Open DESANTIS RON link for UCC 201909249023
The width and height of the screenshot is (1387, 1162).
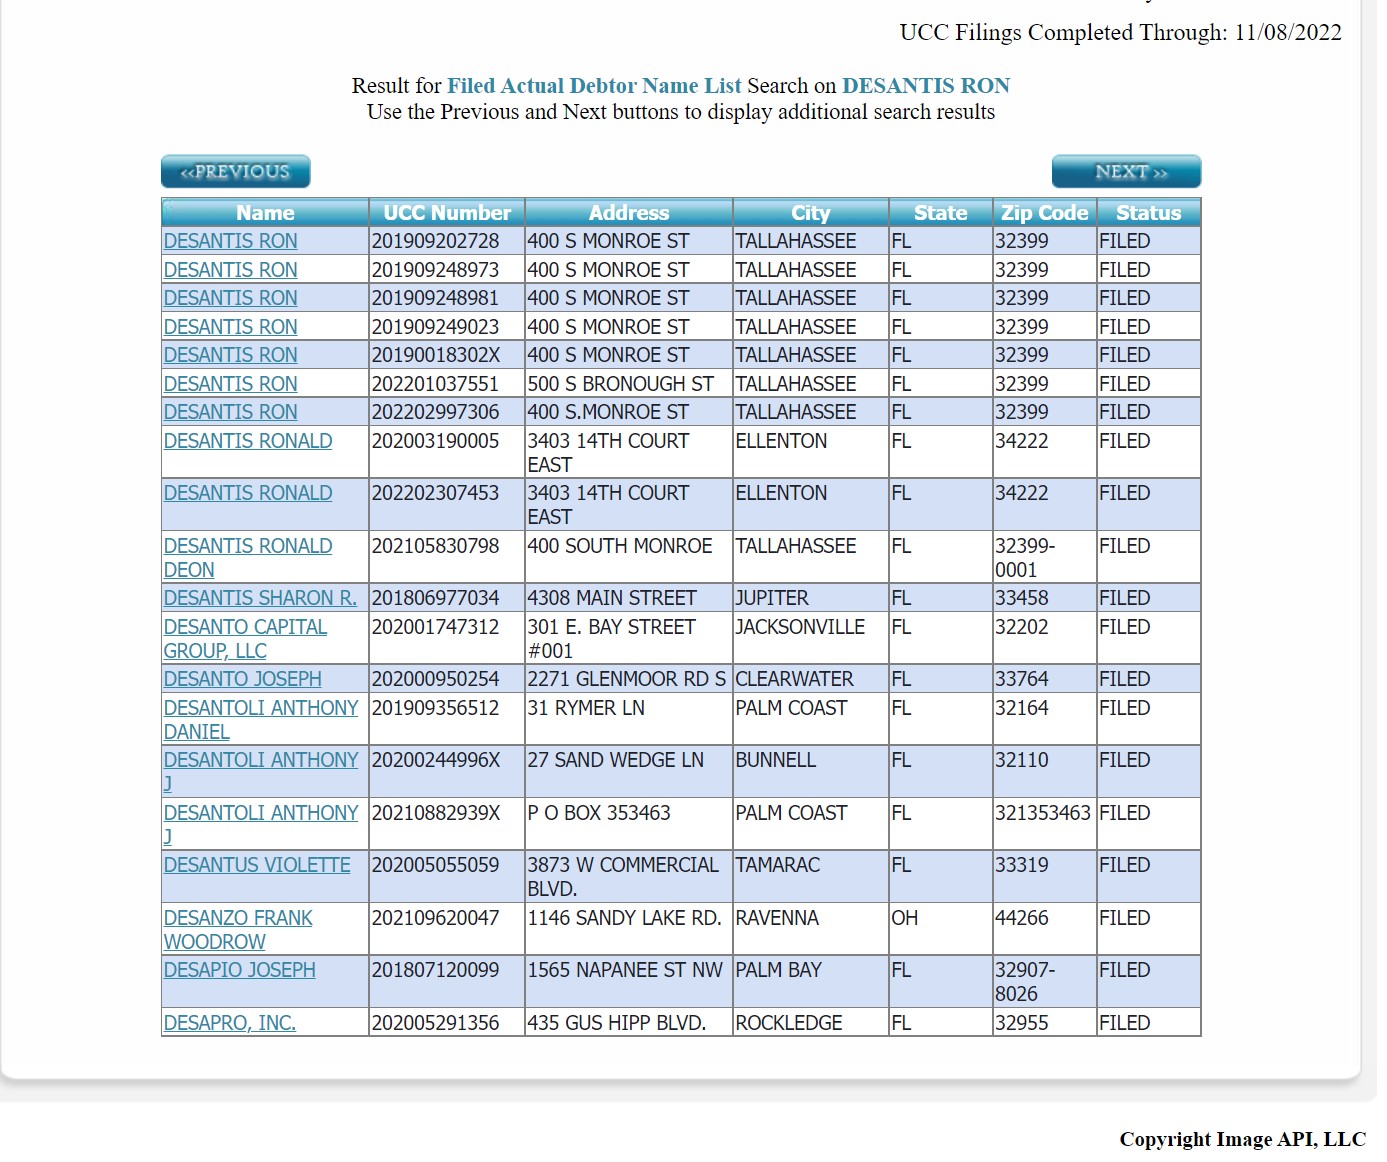point(230,327)
